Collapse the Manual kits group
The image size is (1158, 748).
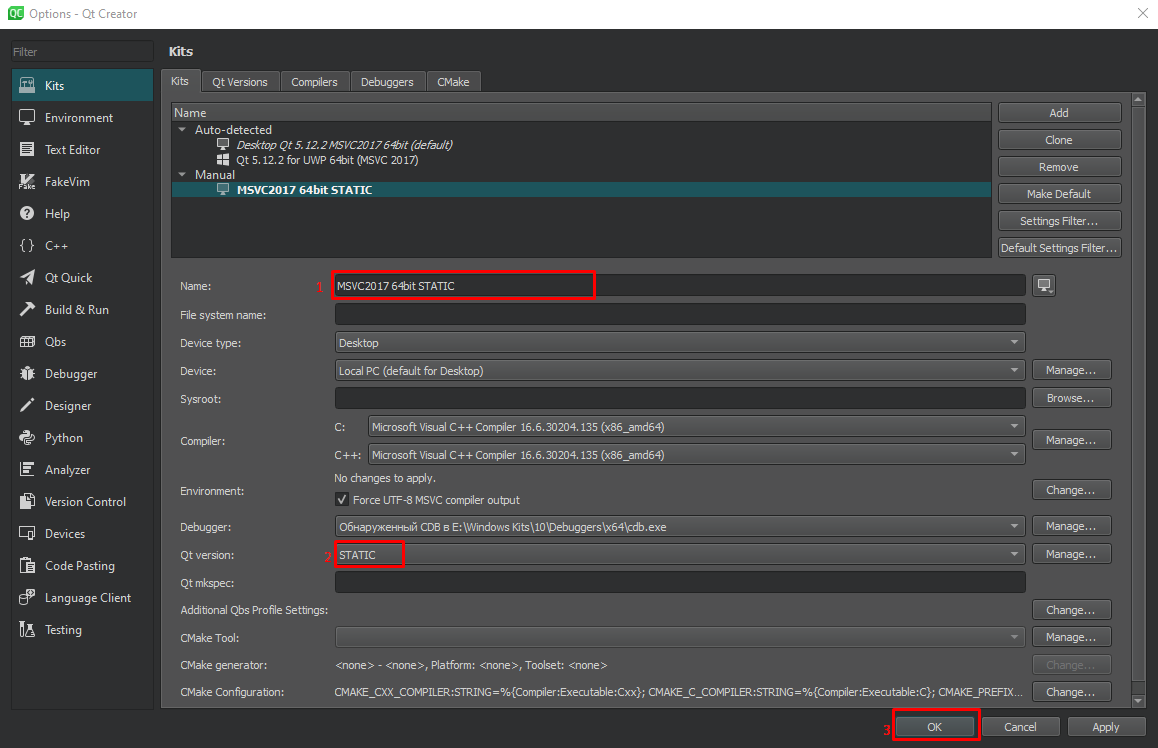click(x=182, y=174)
